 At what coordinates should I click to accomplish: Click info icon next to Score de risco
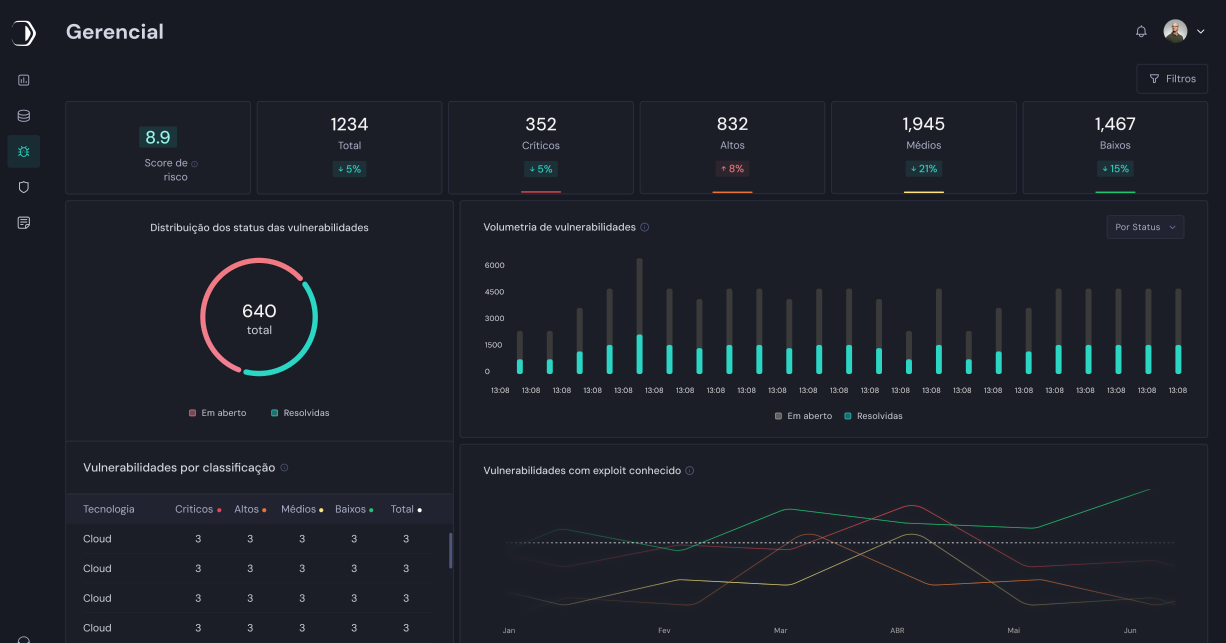tap(194, 164)
